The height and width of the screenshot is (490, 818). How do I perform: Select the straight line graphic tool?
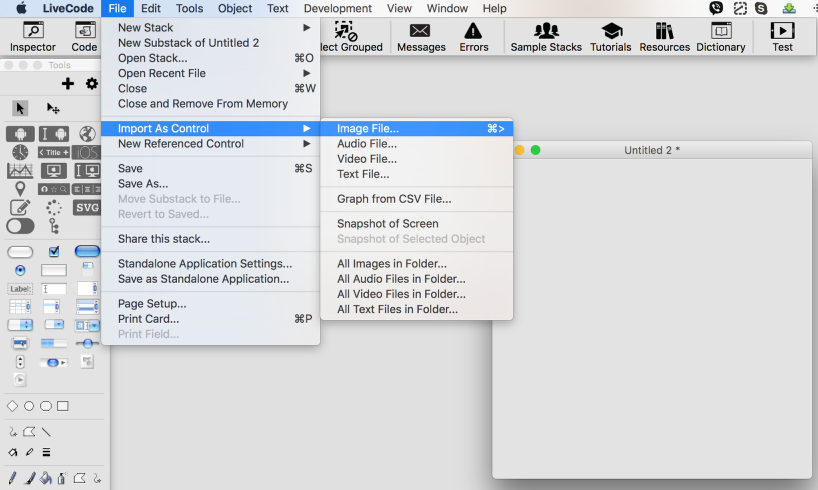46,432
